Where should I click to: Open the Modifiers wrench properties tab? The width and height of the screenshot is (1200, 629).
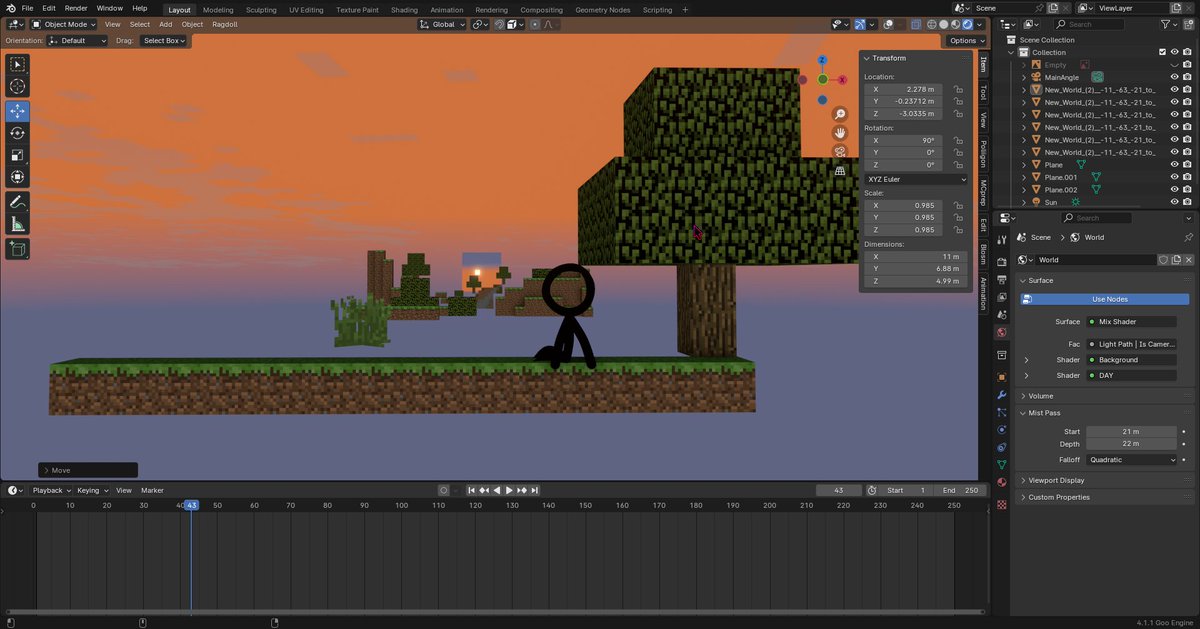coord(1002,395)
